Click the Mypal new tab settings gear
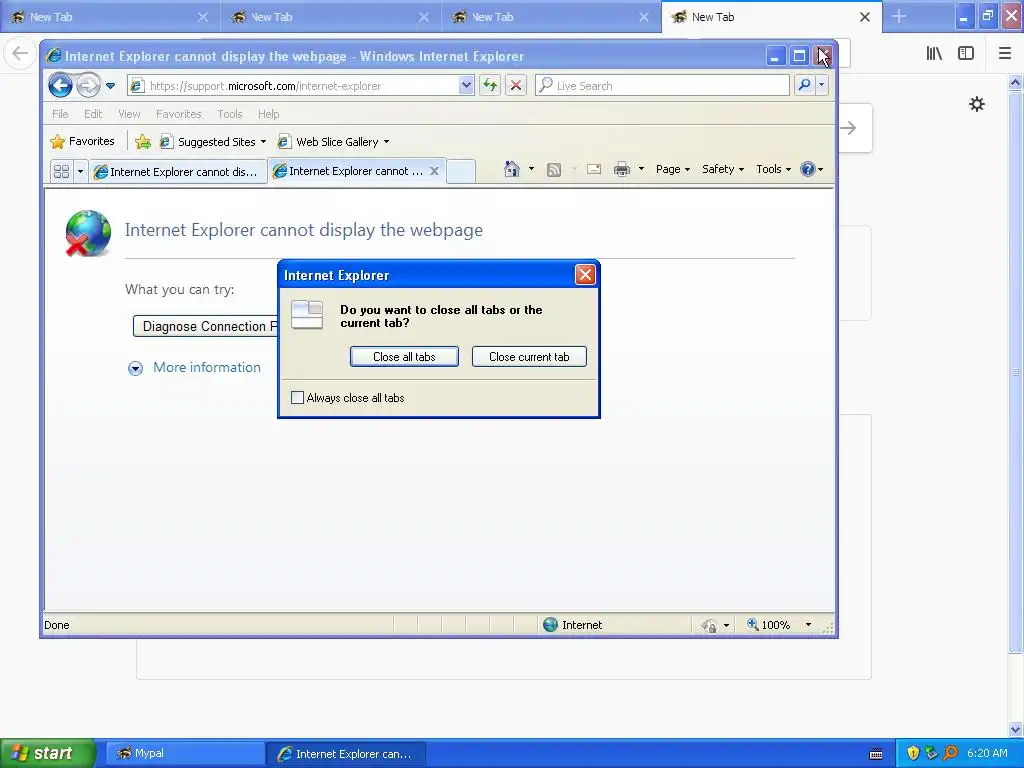The image size is (1024, 768). point(976,104)
